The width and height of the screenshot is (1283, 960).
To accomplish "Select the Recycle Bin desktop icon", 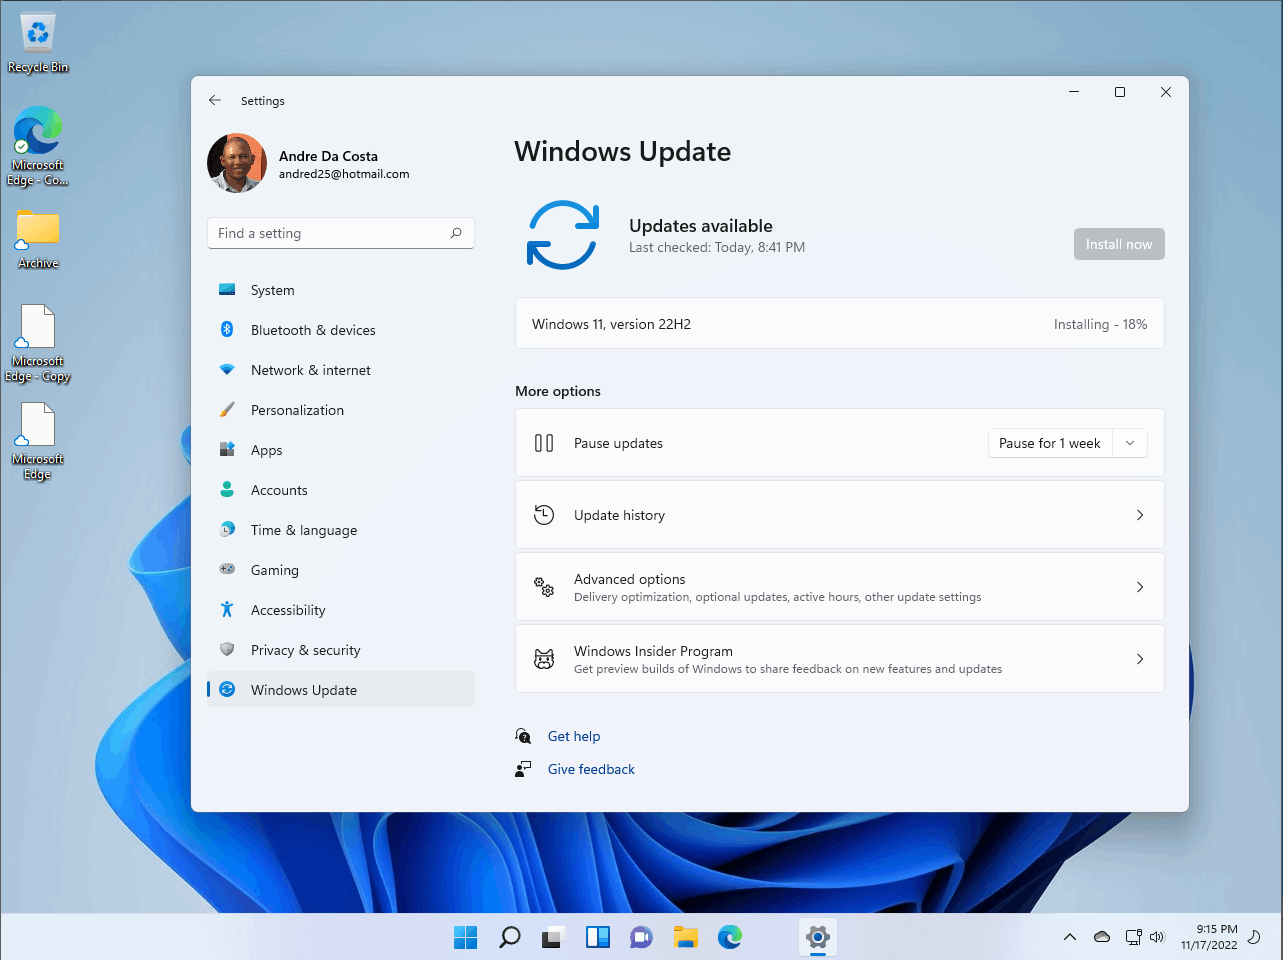I will coord(38,43).
